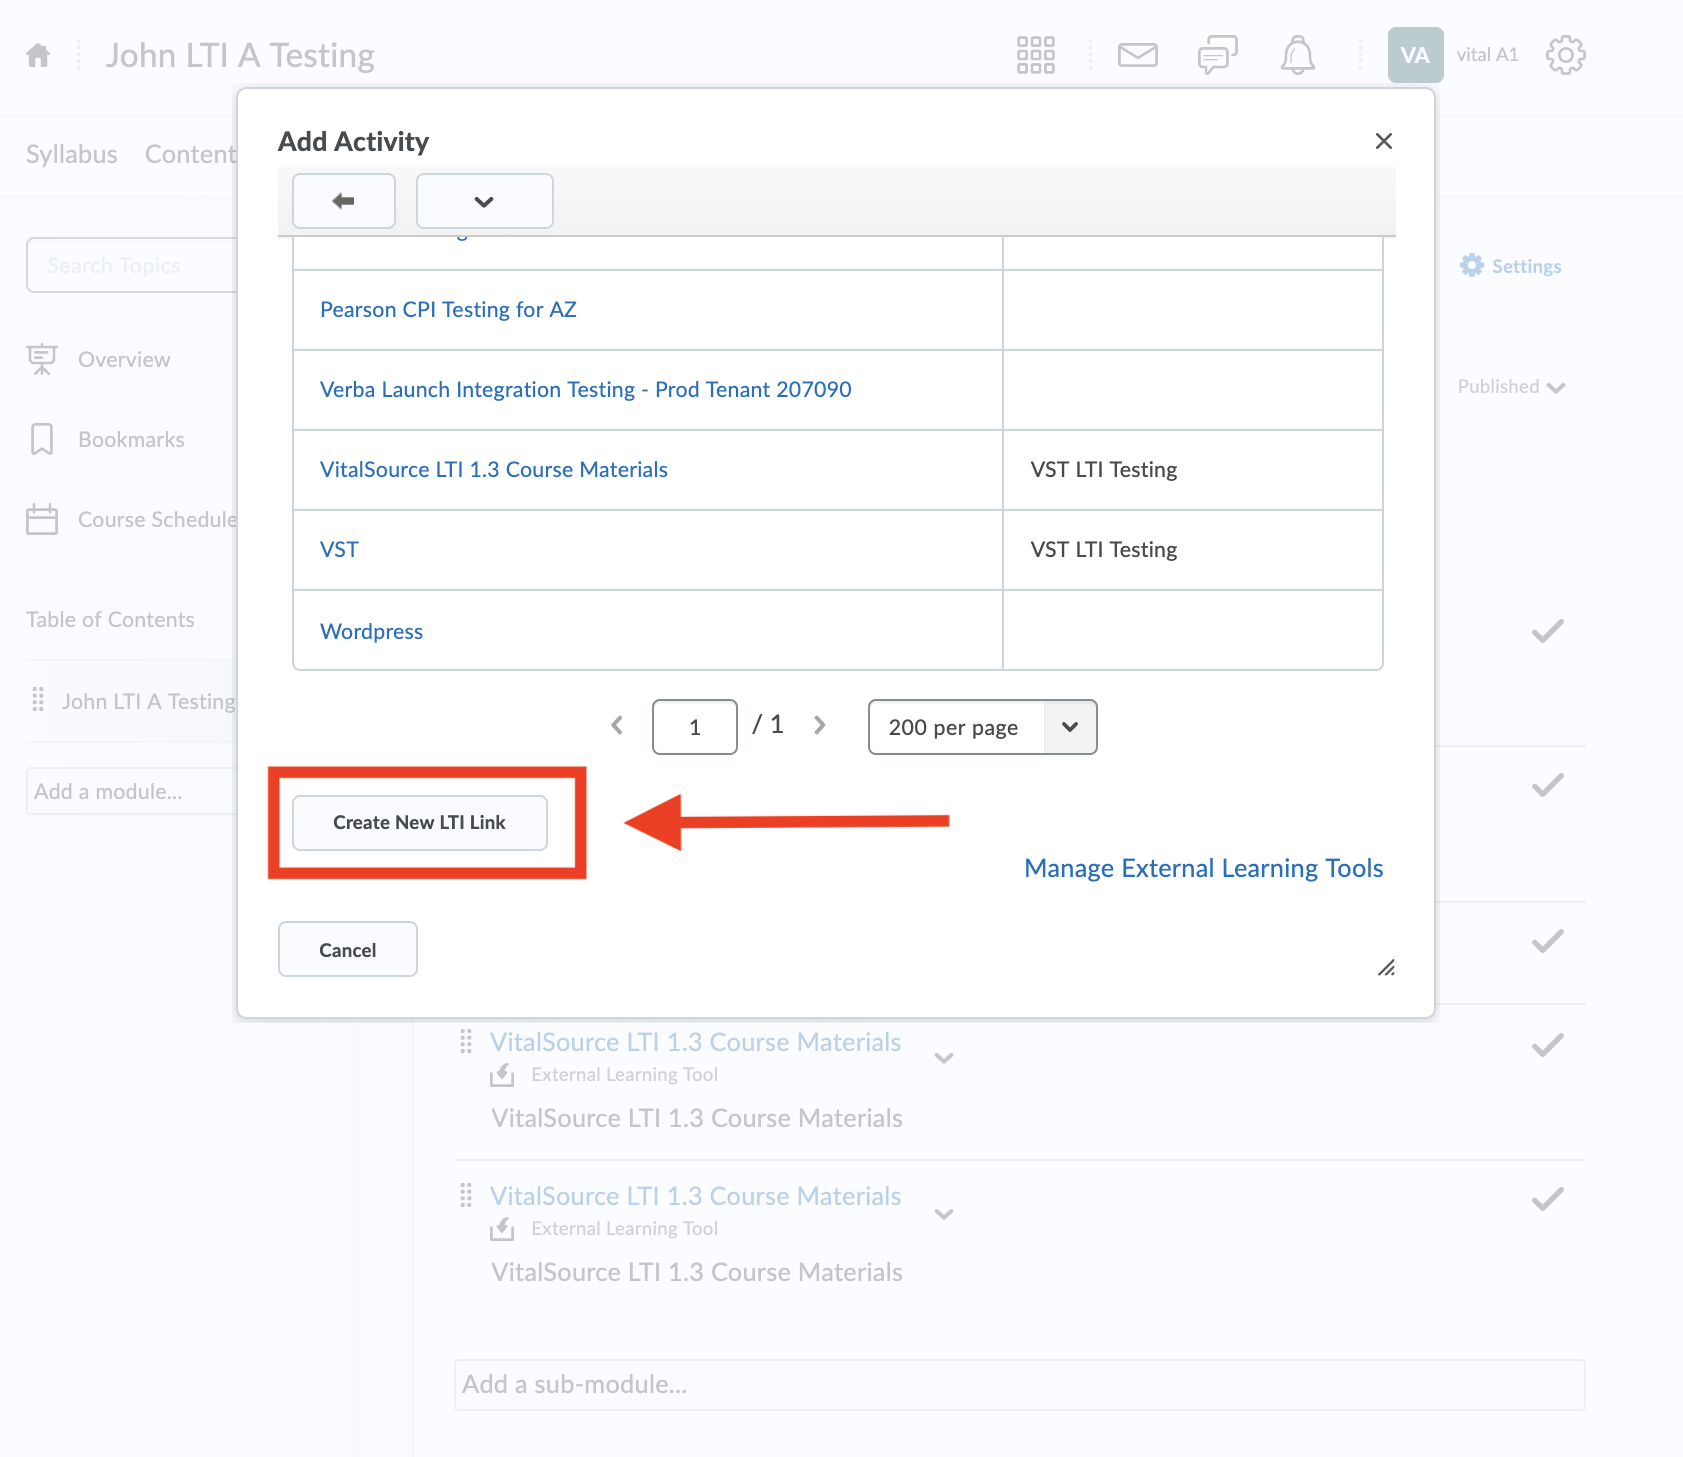Open the admin tools gear icon
Image resolution: width=1683 pixels, height=1457 pixels.
[1565, 55]
